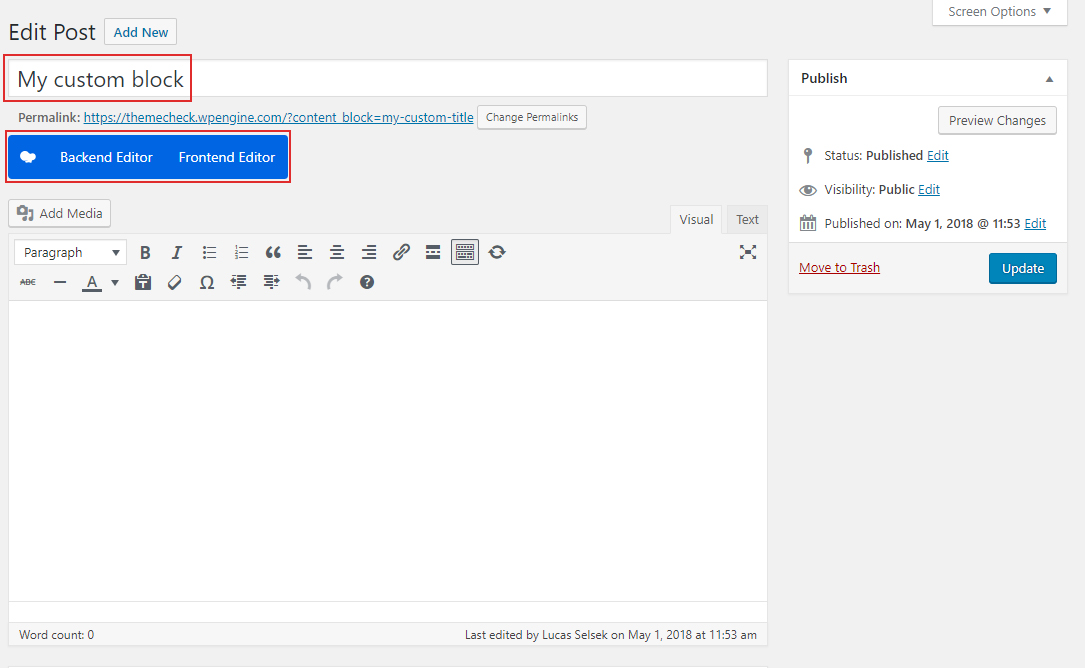Click the post title input field
1085x668 pixels.
(400, 79)
